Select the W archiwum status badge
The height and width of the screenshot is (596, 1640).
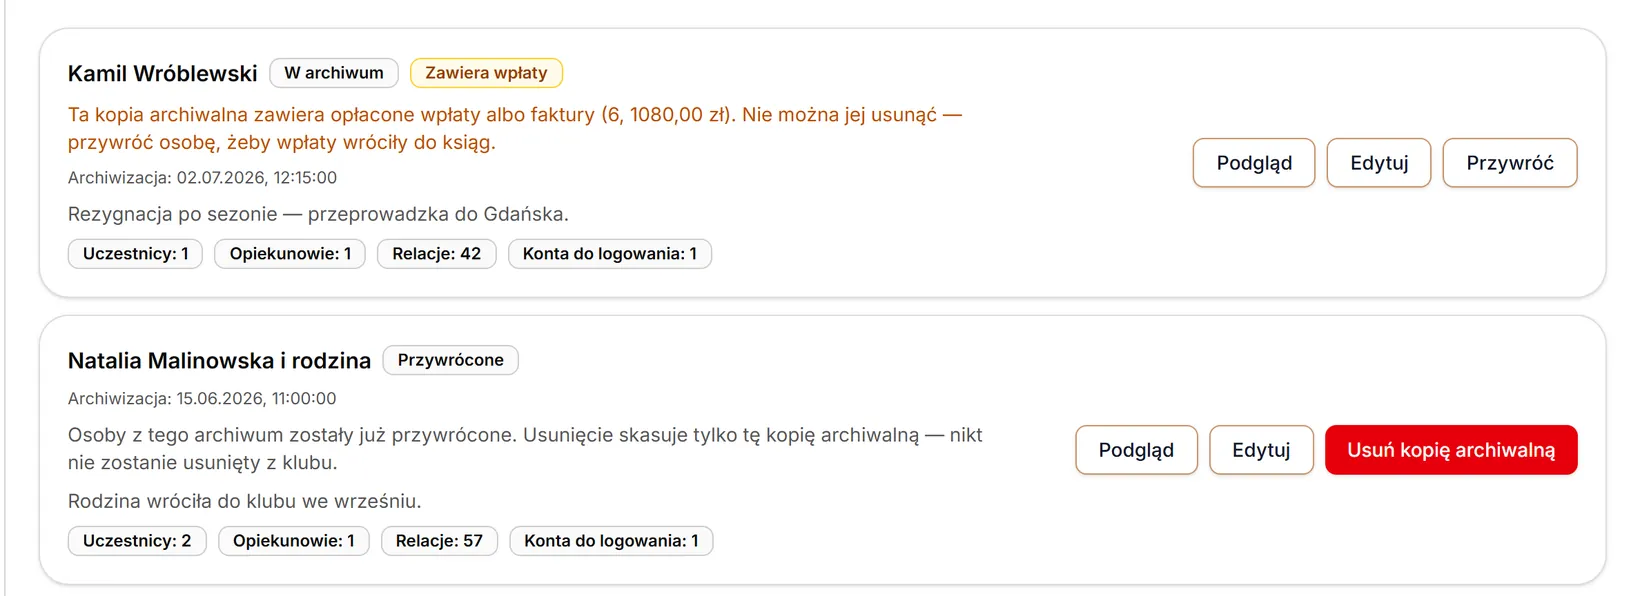point(334,73)
